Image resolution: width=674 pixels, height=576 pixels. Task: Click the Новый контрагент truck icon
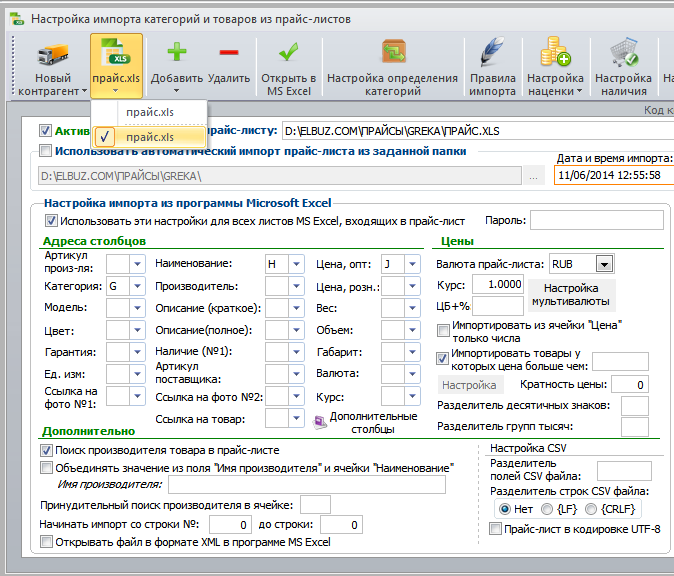(53, 55)
